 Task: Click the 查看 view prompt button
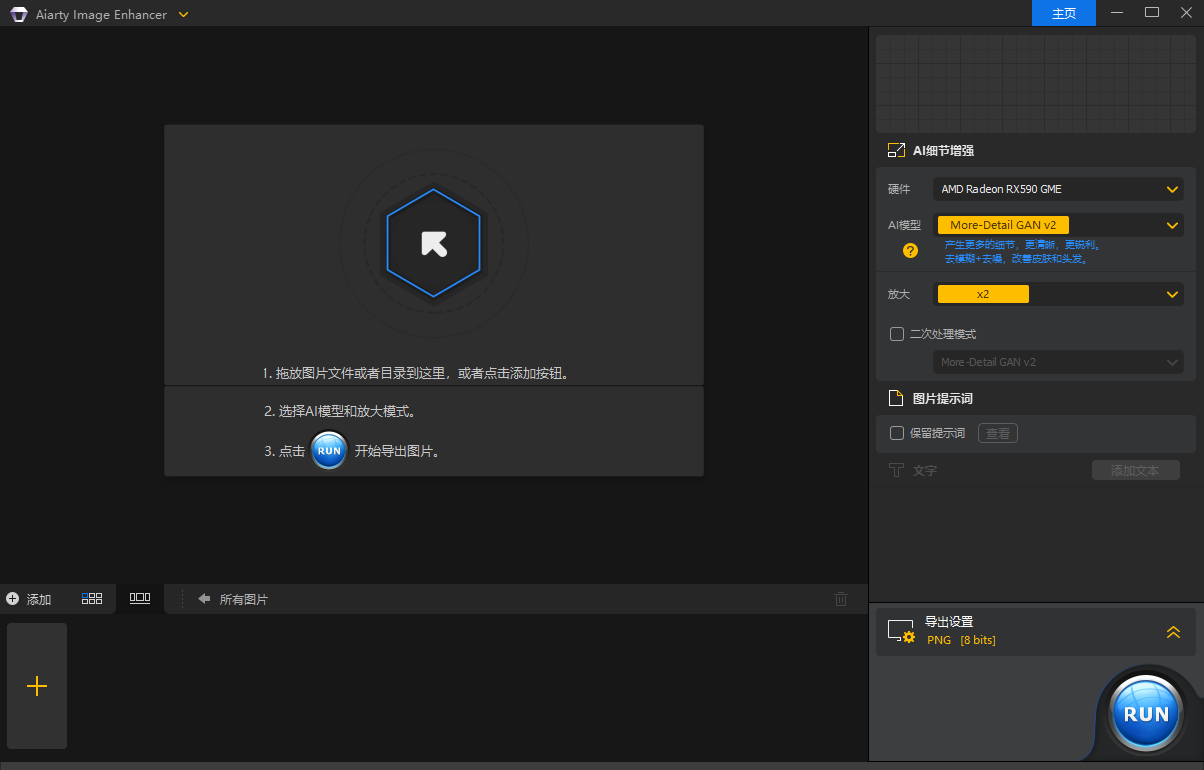click(x=997, y=433)
